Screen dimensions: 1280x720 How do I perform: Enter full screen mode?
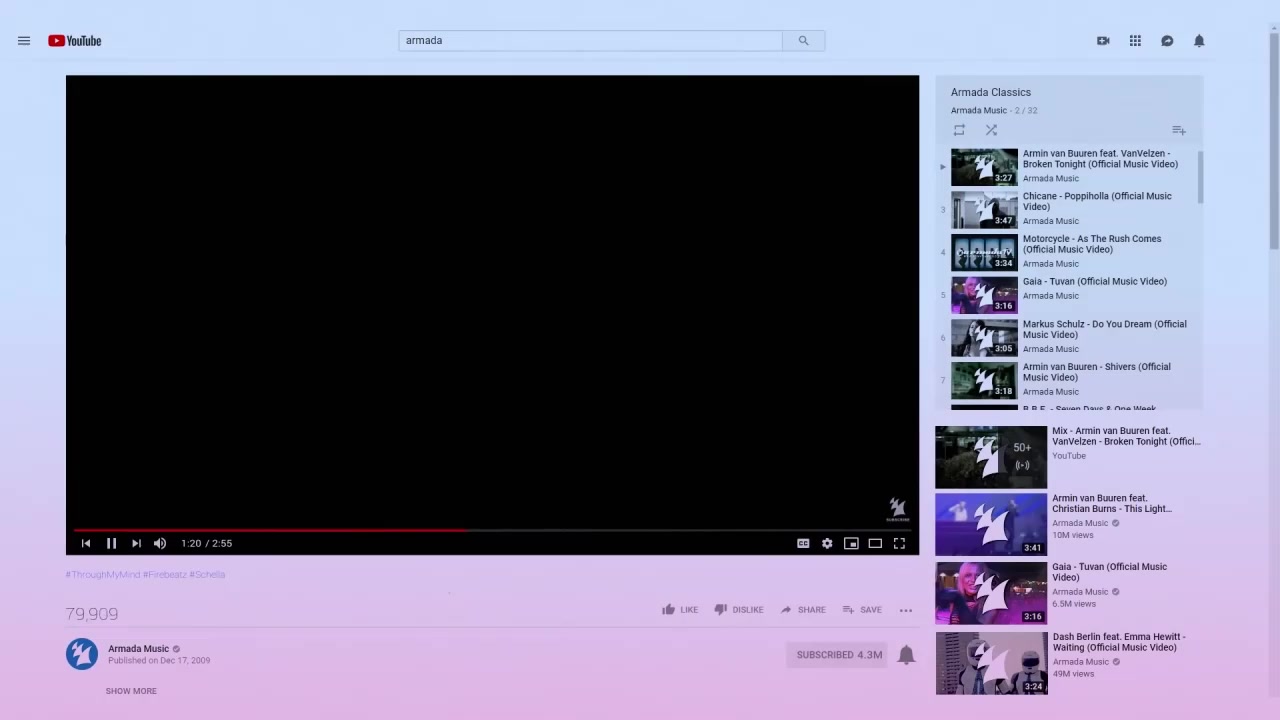point(899,543)
